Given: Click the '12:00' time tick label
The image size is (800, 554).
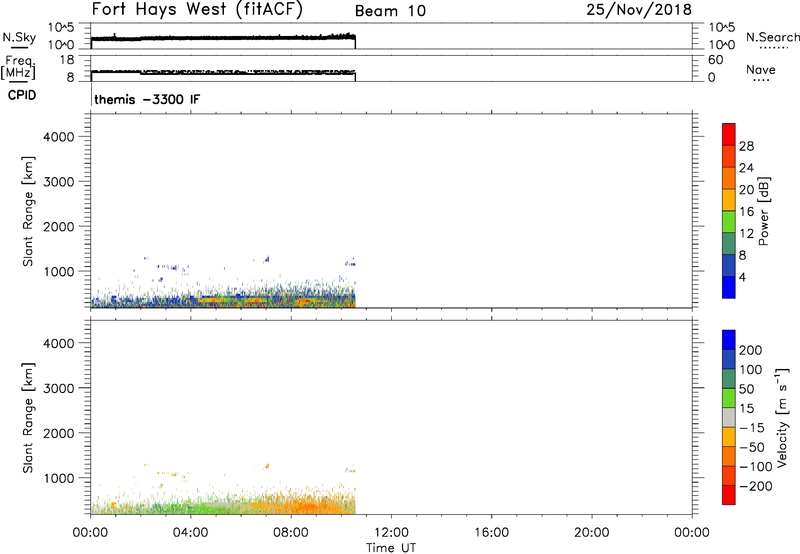Looking at the screenshot, I should (391, 533).
